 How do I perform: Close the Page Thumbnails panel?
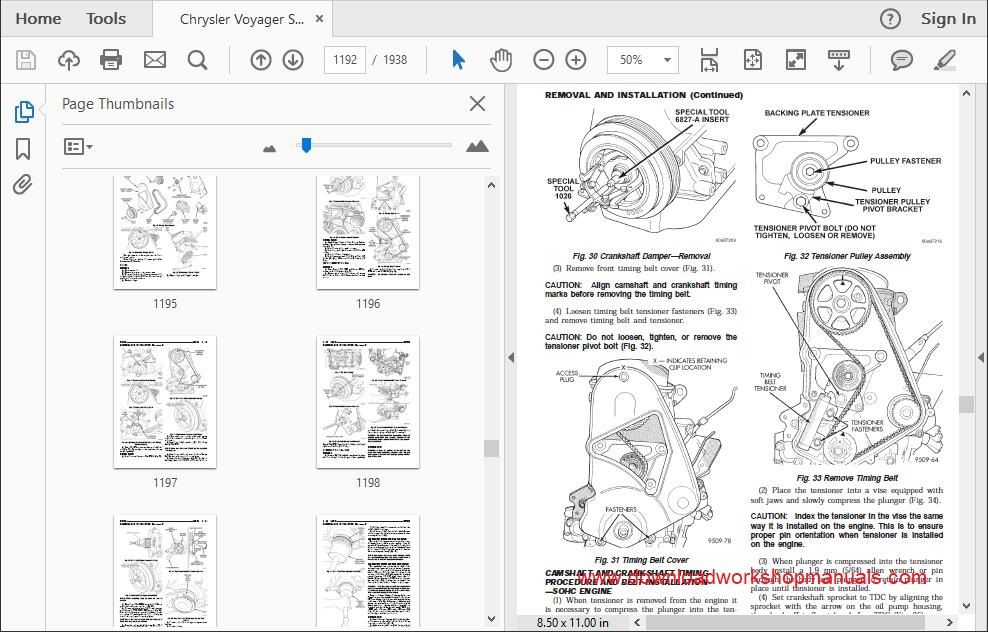pos(478,103)
